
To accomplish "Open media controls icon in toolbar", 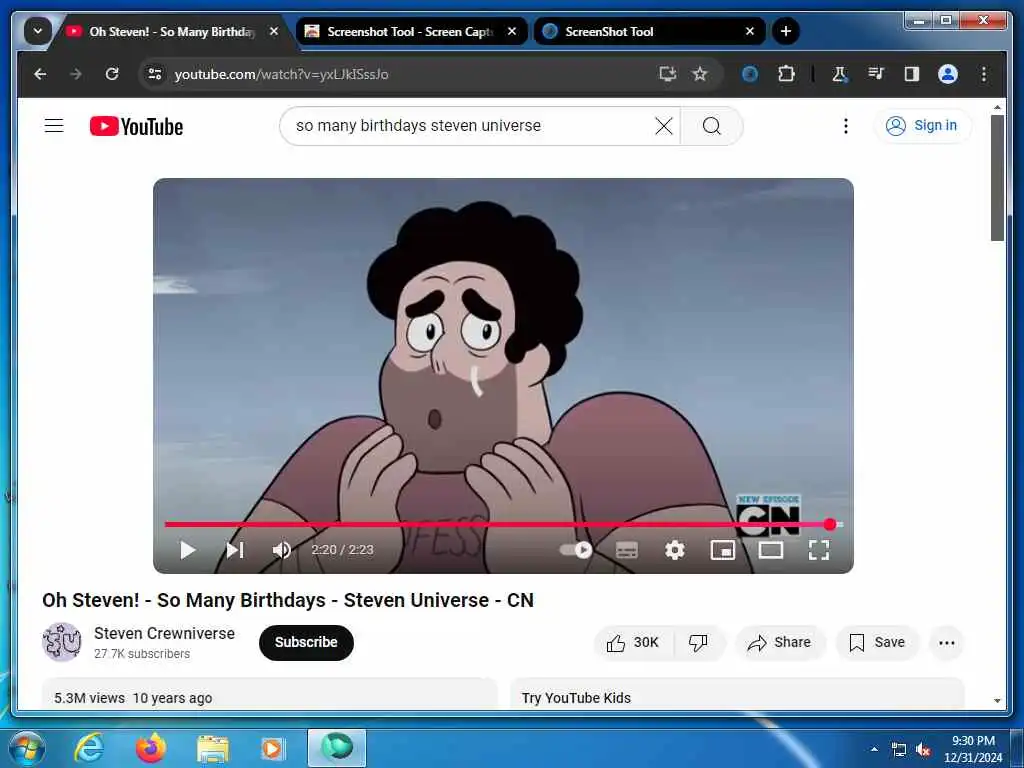I will click(876, 74).
